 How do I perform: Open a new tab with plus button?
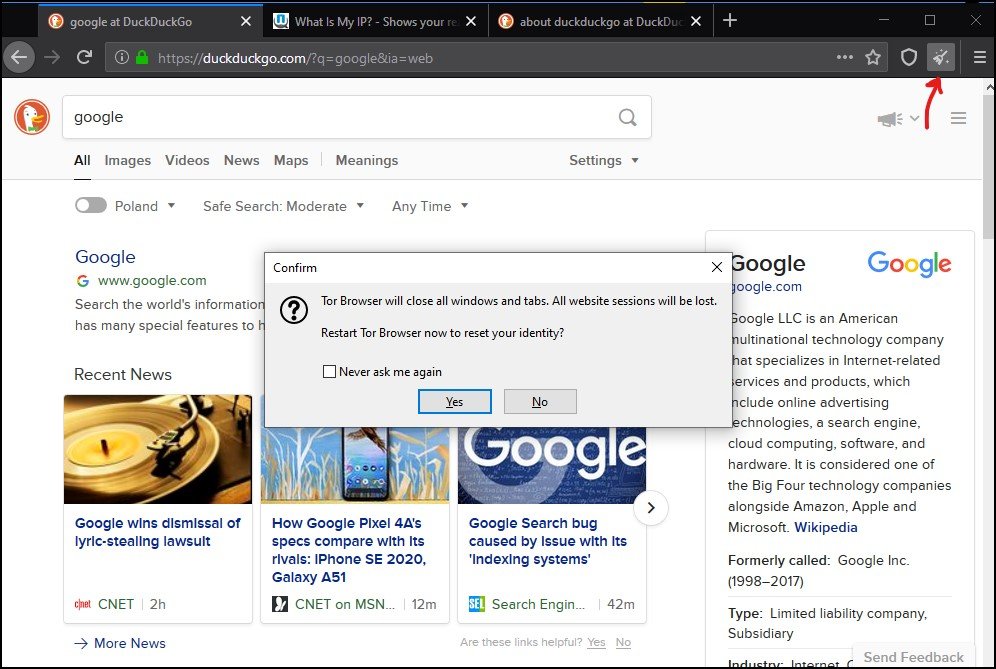tap(730, 20)
